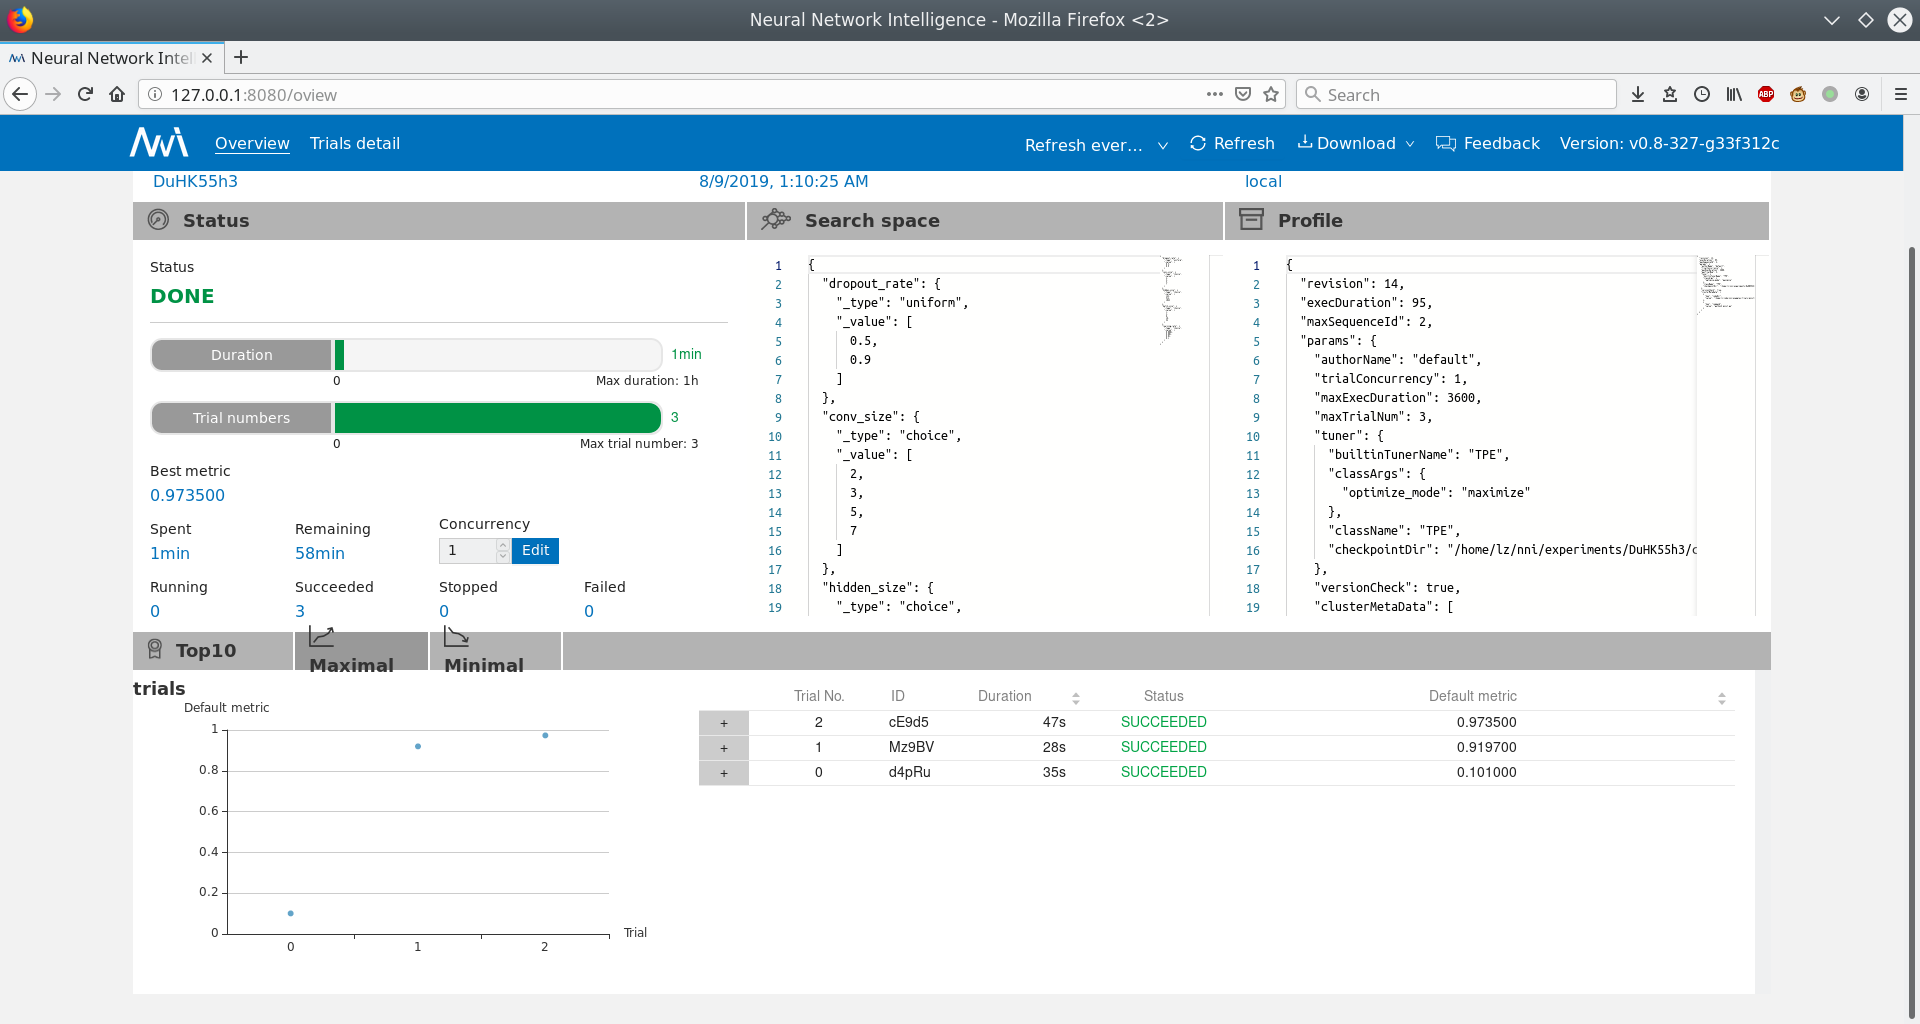Open the Firefox downloads panel

[x=1638, y=94]
